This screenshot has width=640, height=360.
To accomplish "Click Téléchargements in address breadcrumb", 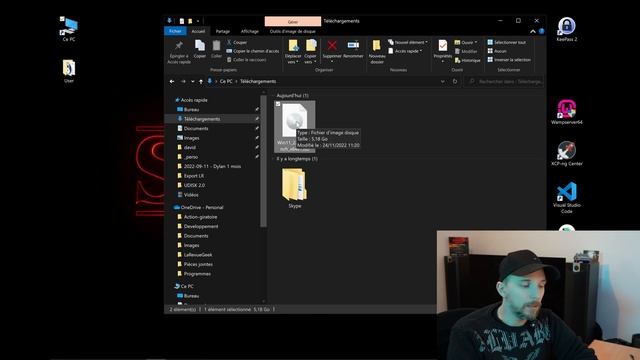I will 258,81.
